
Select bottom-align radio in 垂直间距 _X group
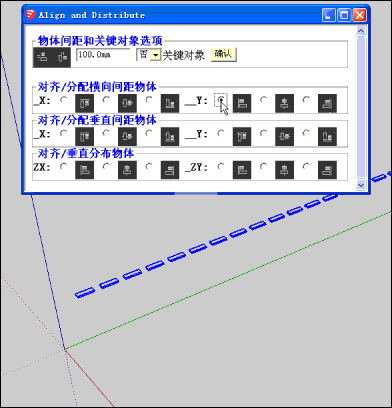[x=149, y=133]
